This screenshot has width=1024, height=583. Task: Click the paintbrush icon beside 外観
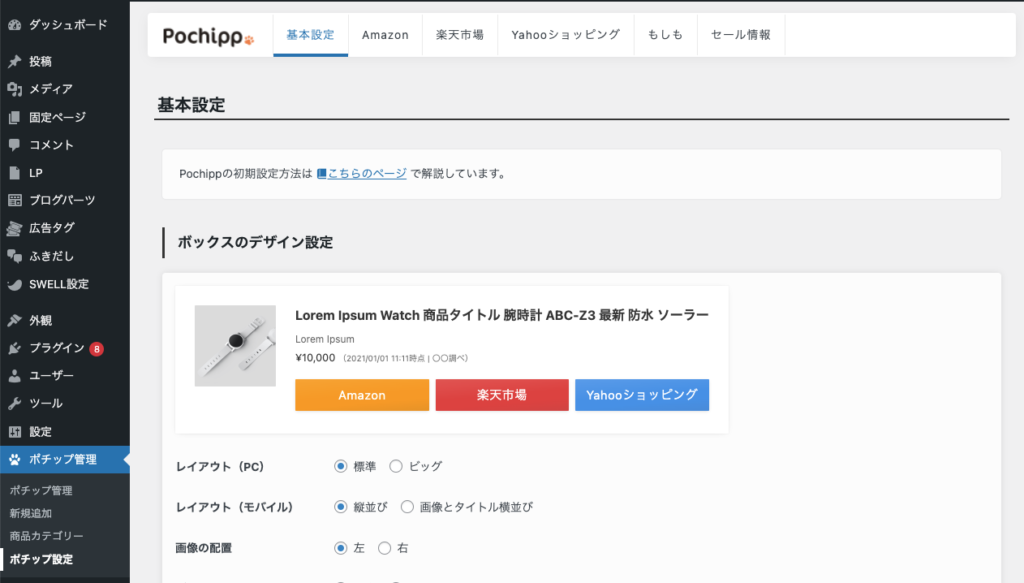pos(14,321)
